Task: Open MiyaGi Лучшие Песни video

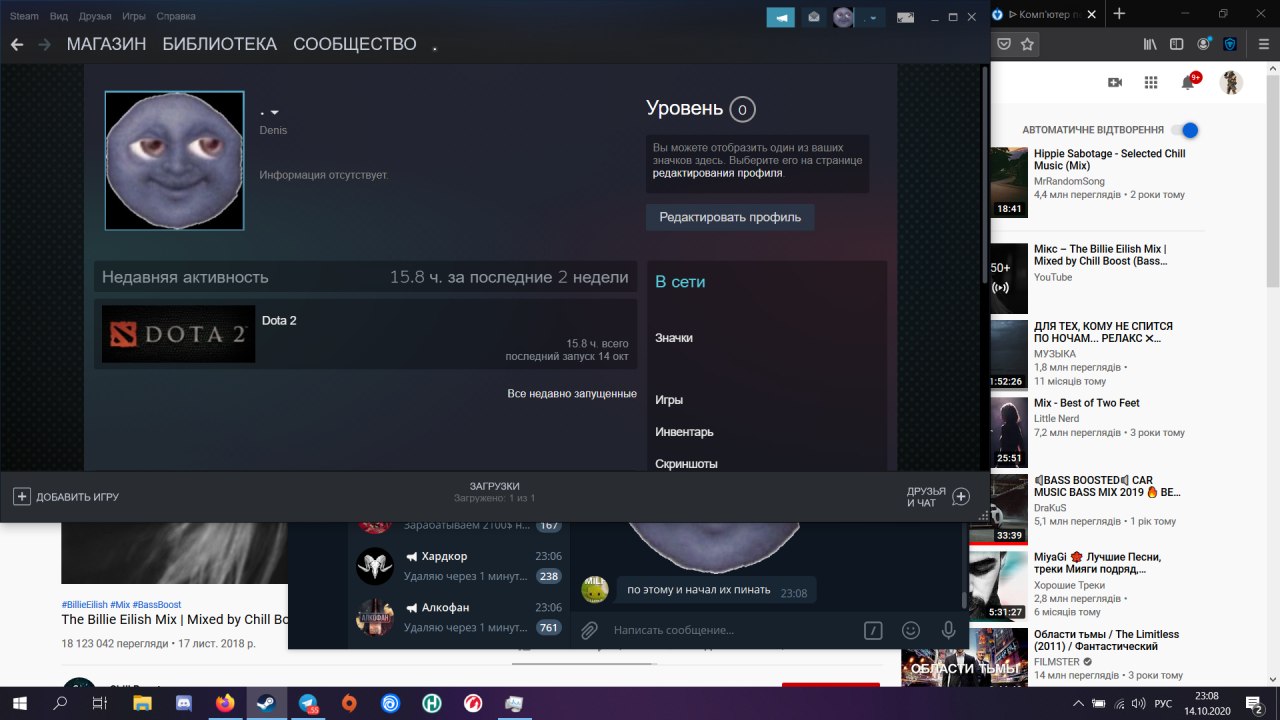Action: point(1097,563)
